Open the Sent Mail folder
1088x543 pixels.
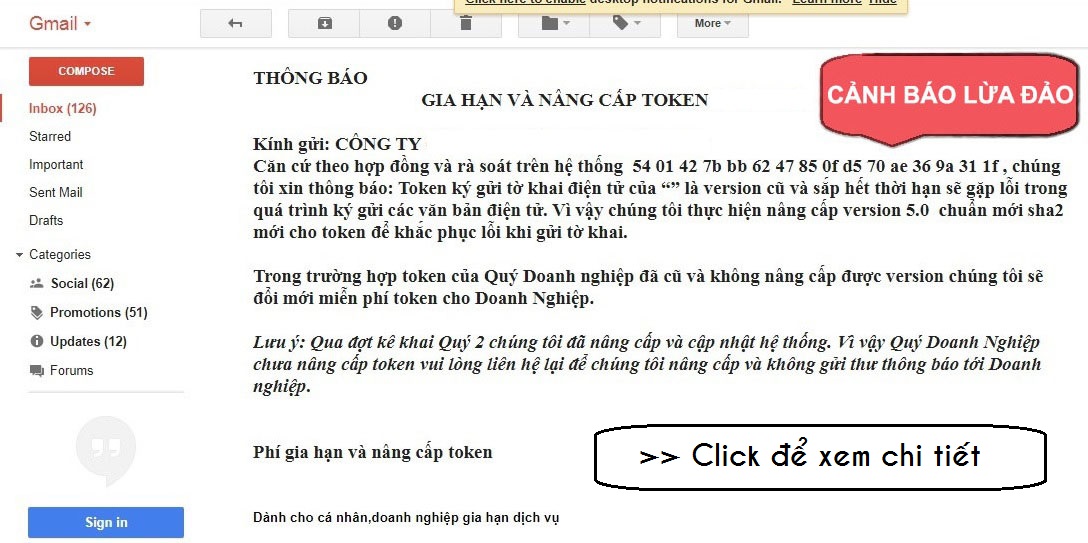[x=56, y=192]
